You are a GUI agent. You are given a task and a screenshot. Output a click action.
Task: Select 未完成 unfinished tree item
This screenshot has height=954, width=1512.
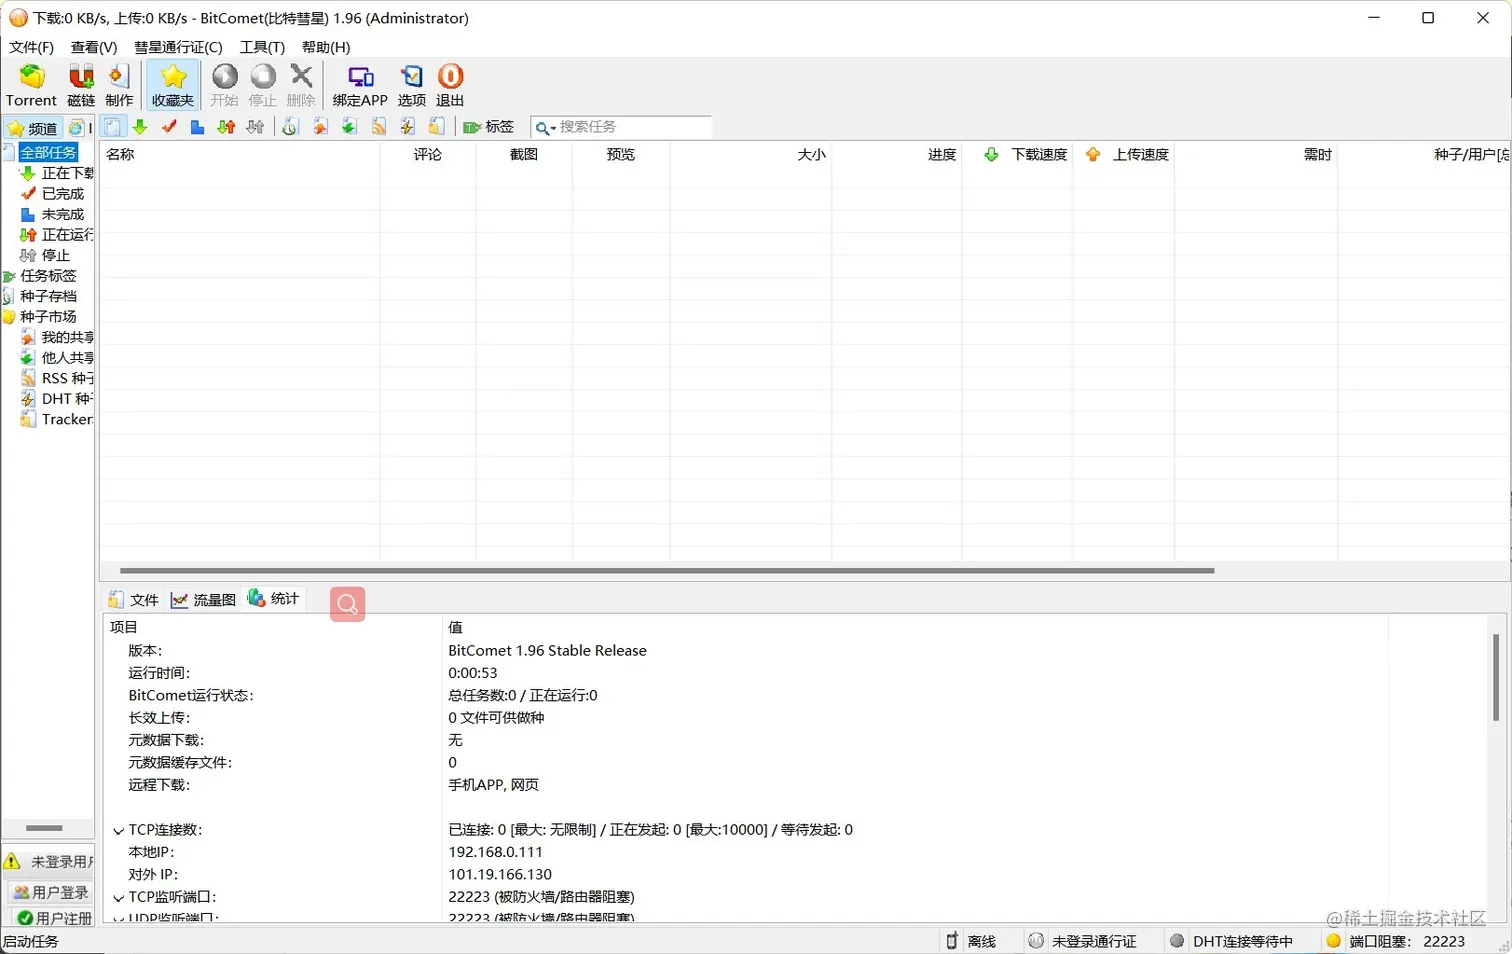63,214
